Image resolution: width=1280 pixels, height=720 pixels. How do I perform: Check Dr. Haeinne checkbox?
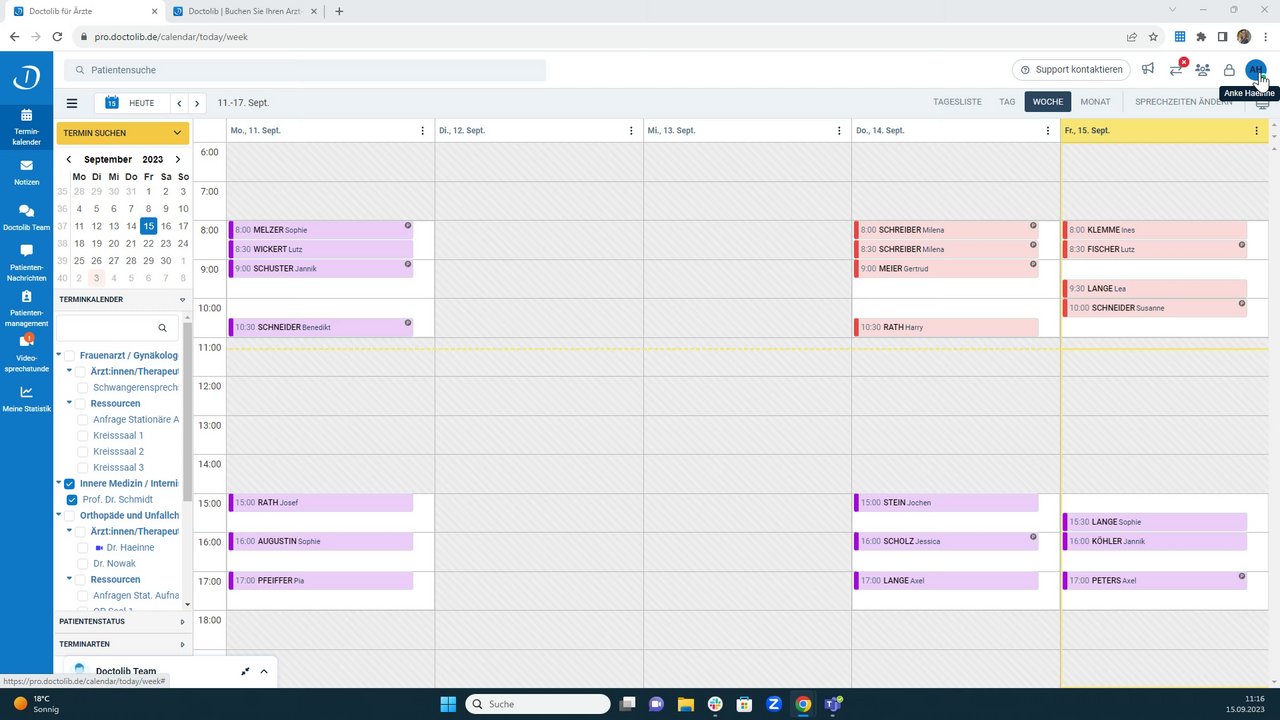pos(83,547)
